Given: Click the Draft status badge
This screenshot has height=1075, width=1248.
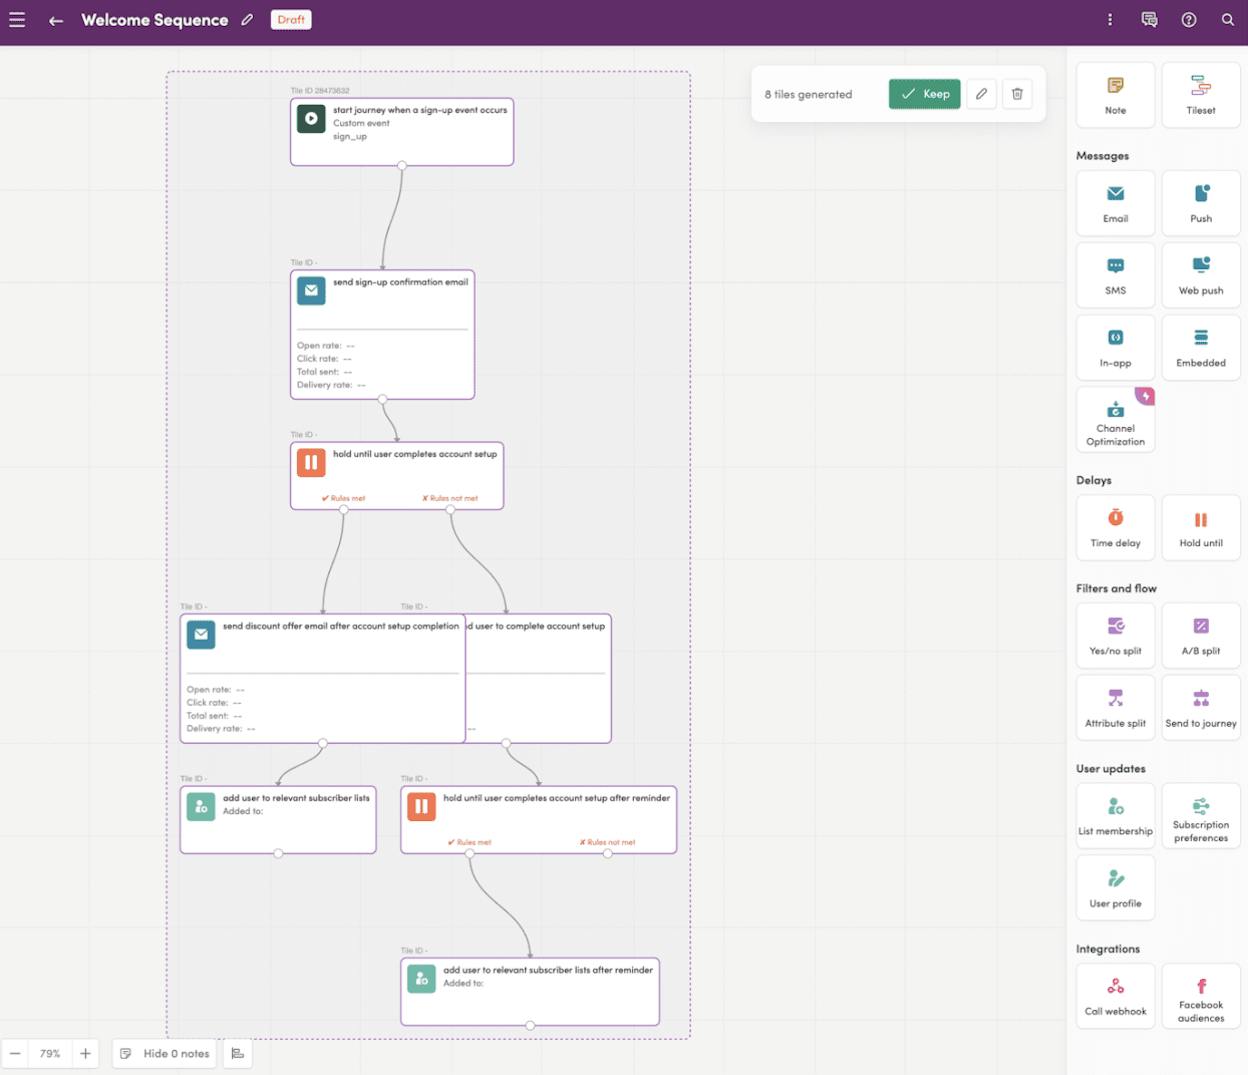Looking at the screenshot, I should pyautogui.click(x=291, y=20).
